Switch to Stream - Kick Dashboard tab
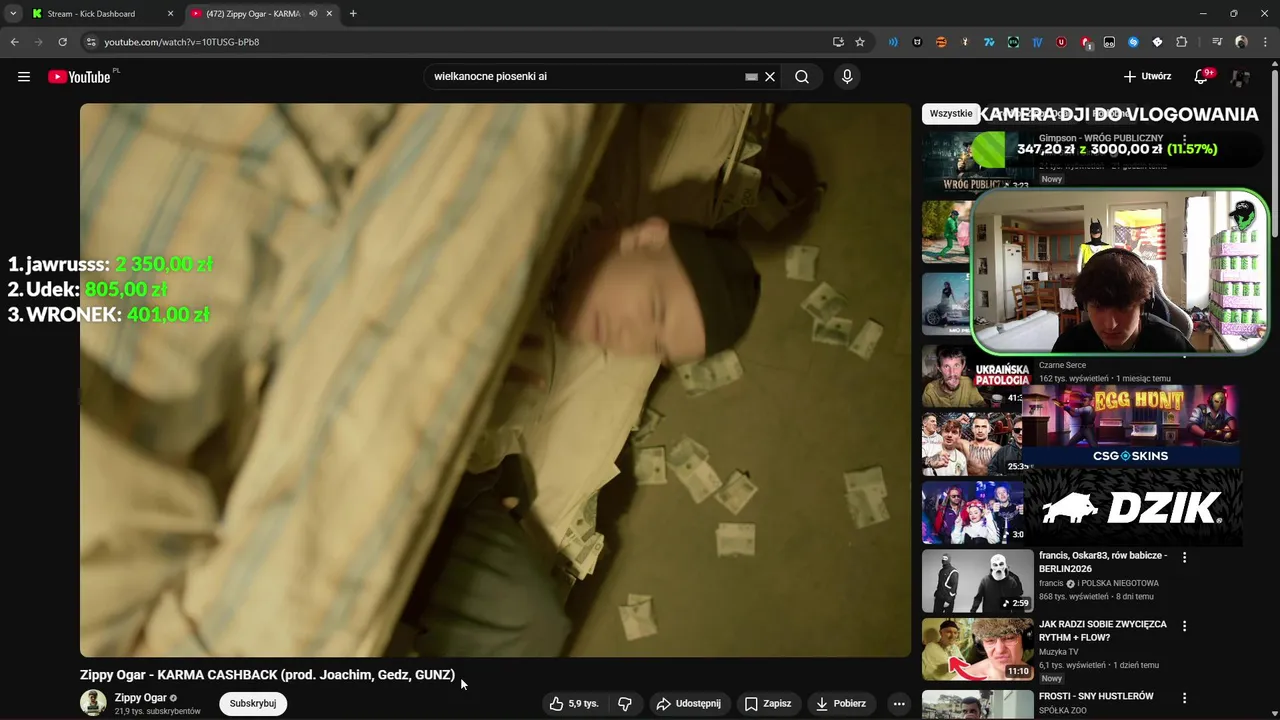 tap(101, 14)
